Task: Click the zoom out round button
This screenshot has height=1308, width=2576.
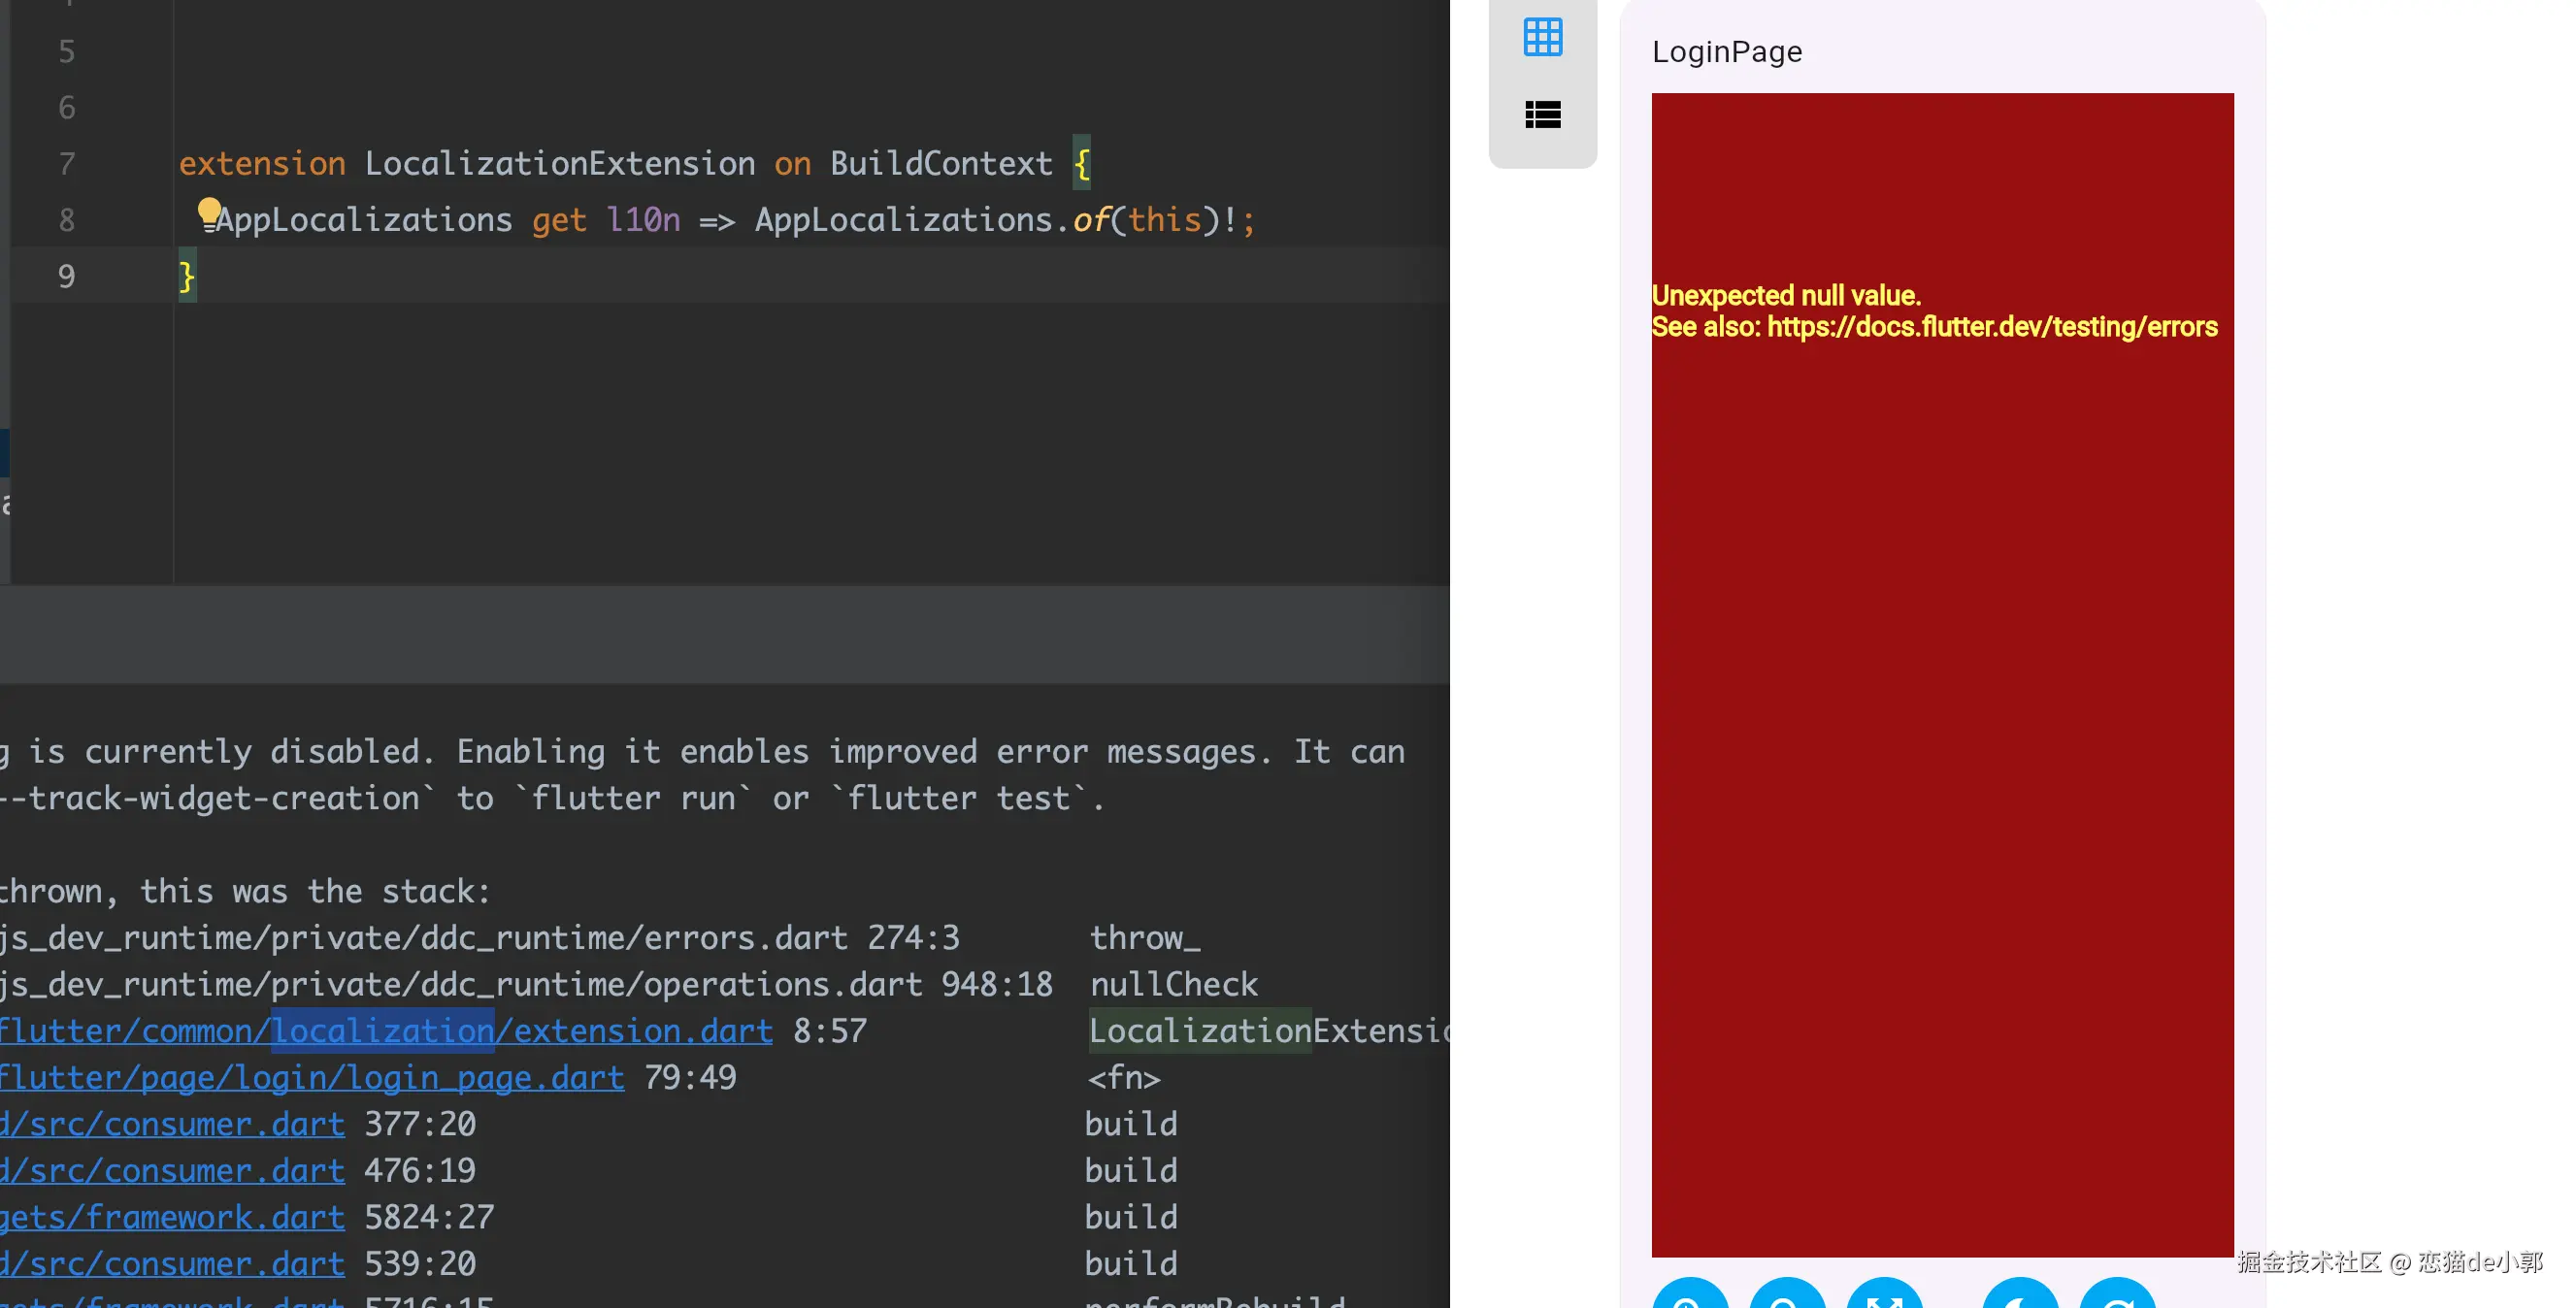Action: (1786, 1298)
